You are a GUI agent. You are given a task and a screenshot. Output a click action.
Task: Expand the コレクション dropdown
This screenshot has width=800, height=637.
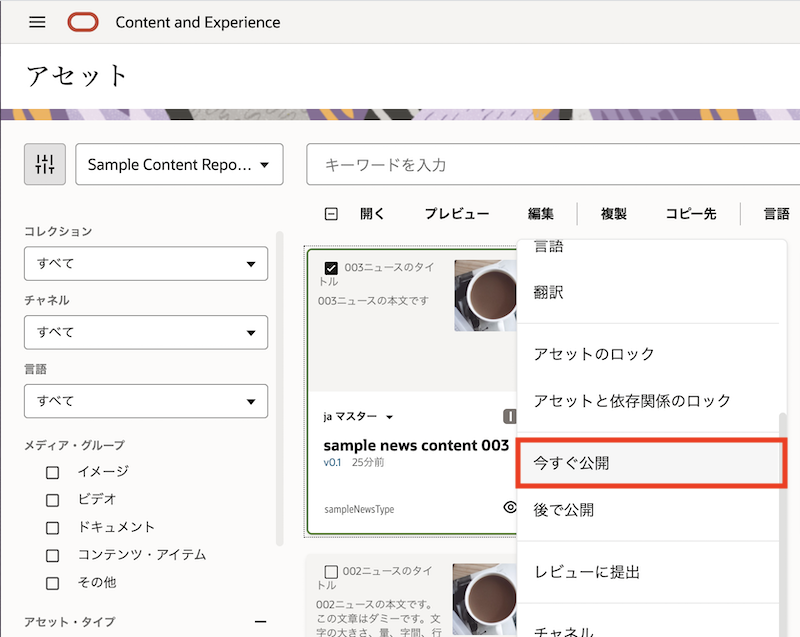click(x=146, y=264)
